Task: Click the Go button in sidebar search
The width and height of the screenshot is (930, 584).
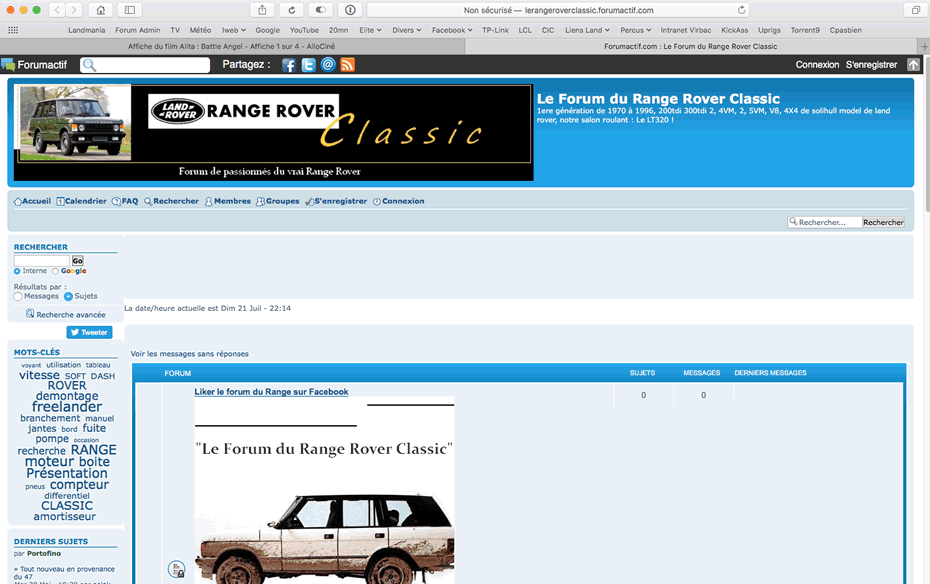Action: [78, 260]
